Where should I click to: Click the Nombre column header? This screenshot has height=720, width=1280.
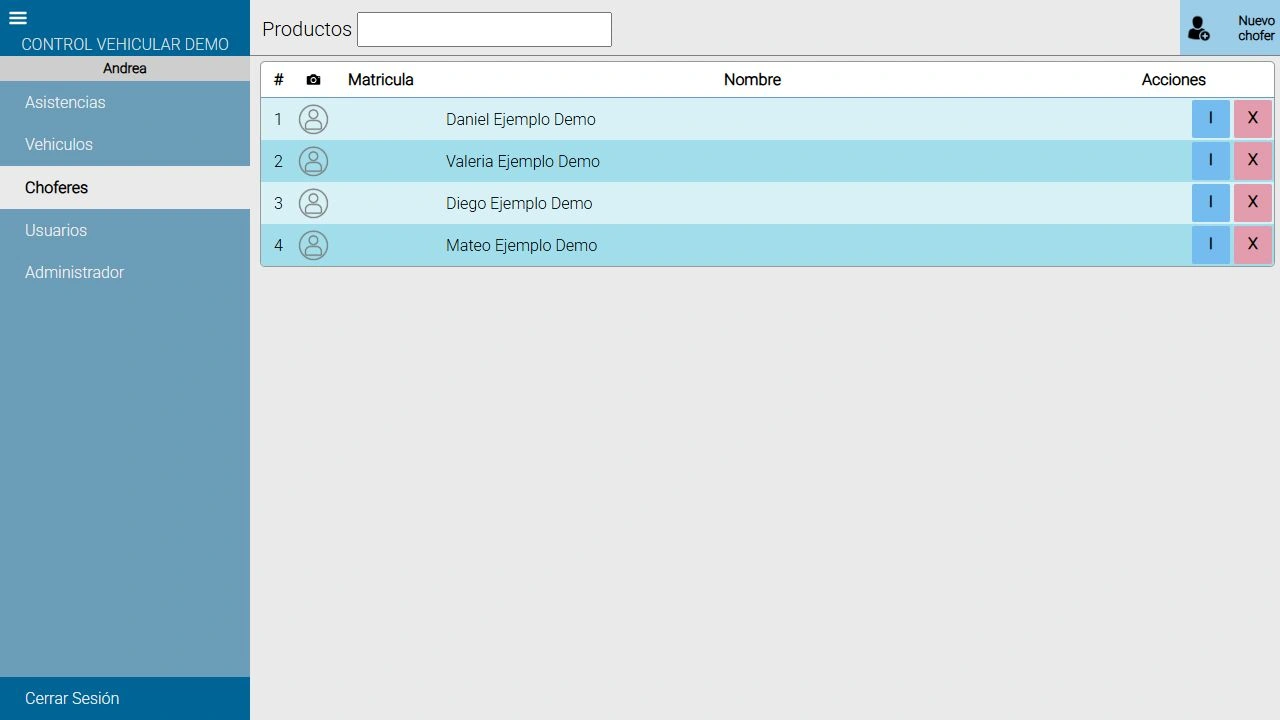pos(752,80)
